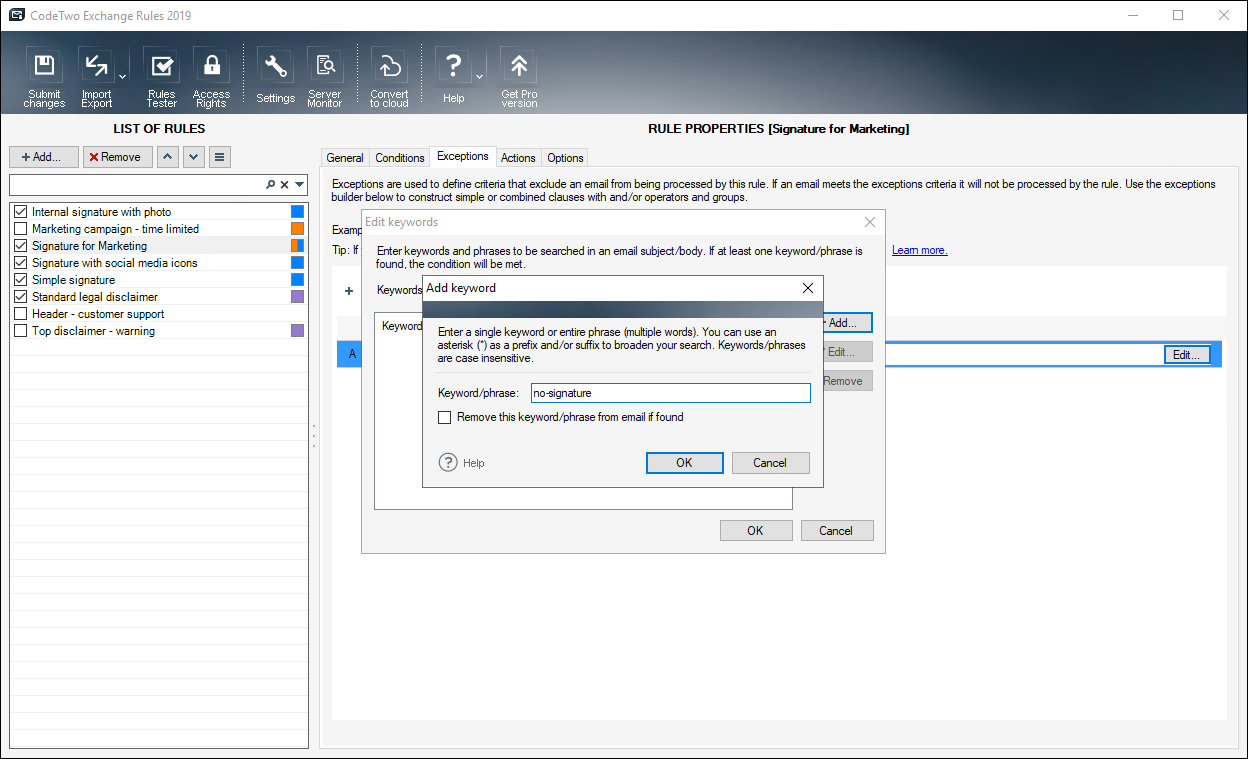
Task: Enable the Header - customer support rule
Action: coord(20,314)
